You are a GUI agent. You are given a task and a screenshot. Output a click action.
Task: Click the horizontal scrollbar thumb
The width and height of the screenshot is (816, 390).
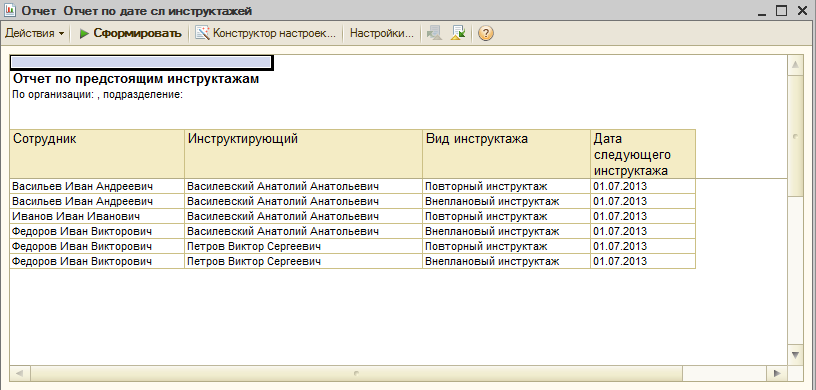tap(356, 373)
